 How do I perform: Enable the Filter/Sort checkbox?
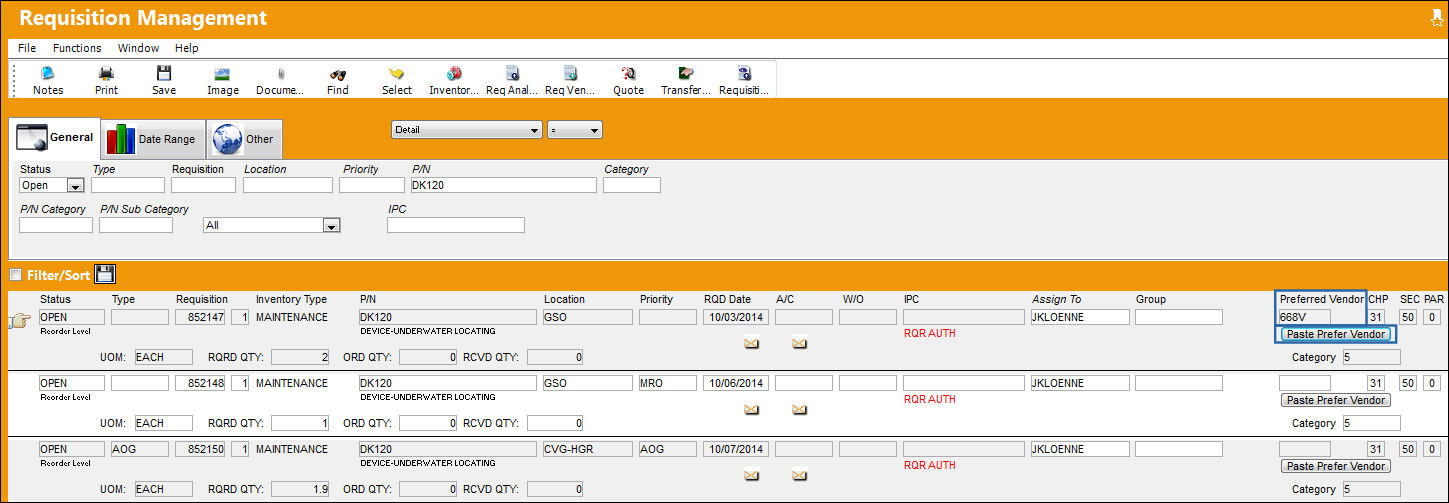(15, 275)
